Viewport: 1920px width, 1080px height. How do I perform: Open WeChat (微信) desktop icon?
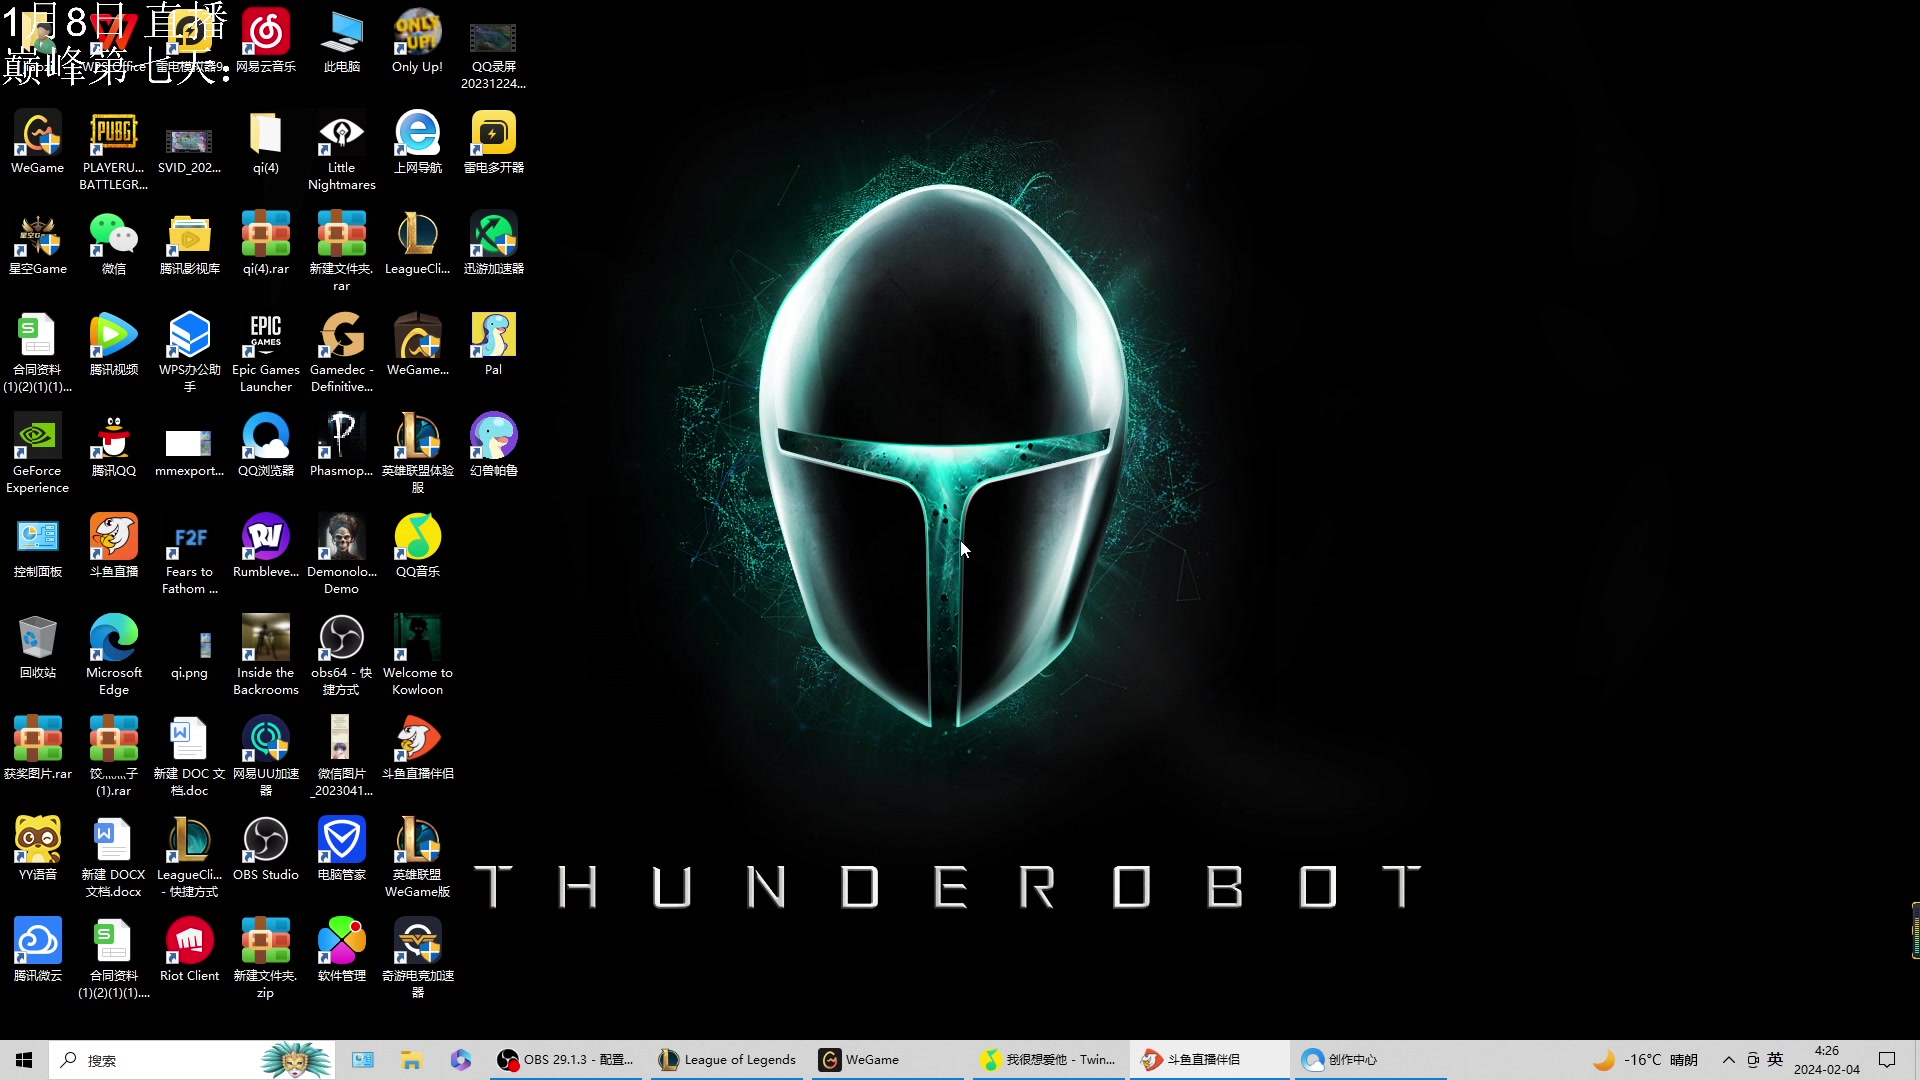(114, 244)
